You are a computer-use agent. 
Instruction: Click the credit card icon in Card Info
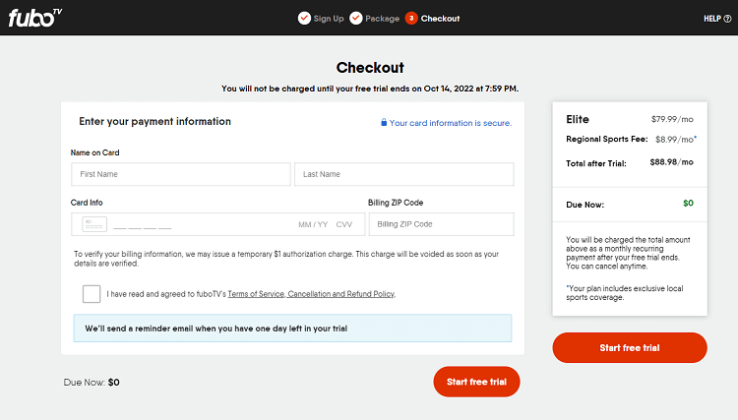94,224
